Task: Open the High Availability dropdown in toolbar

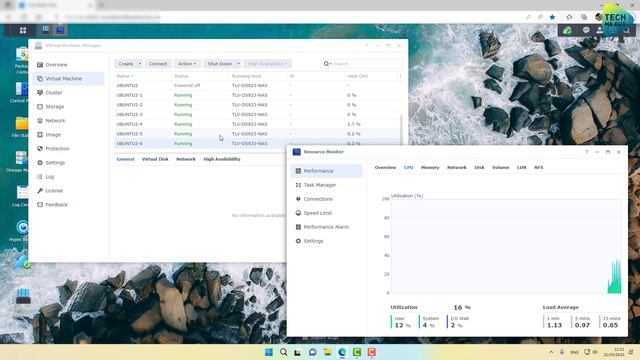Action: pyautogui.click(x=267, y=64)
